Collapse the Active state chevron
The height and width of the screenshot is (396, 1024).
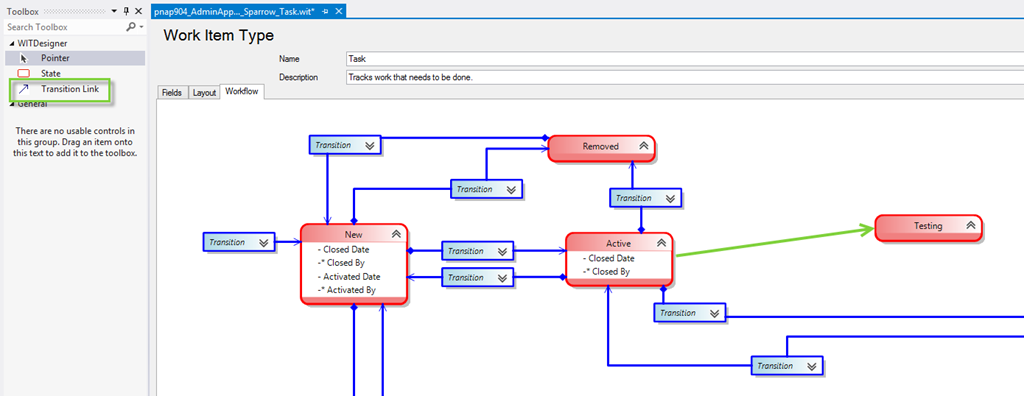coord(661,243)
